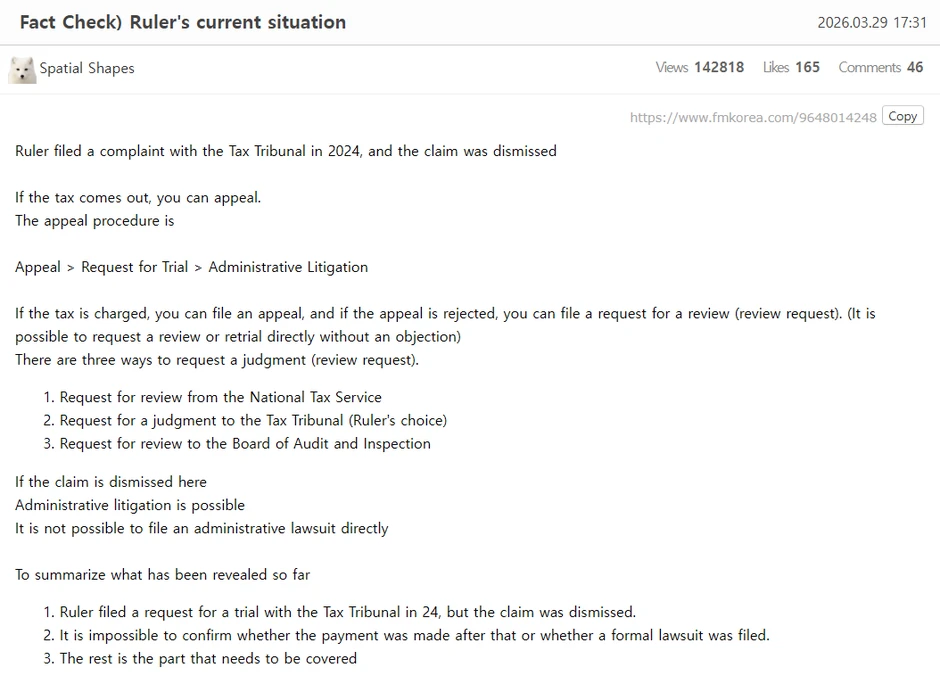Open the Spatial Shapes author profile name

(86, 69)
